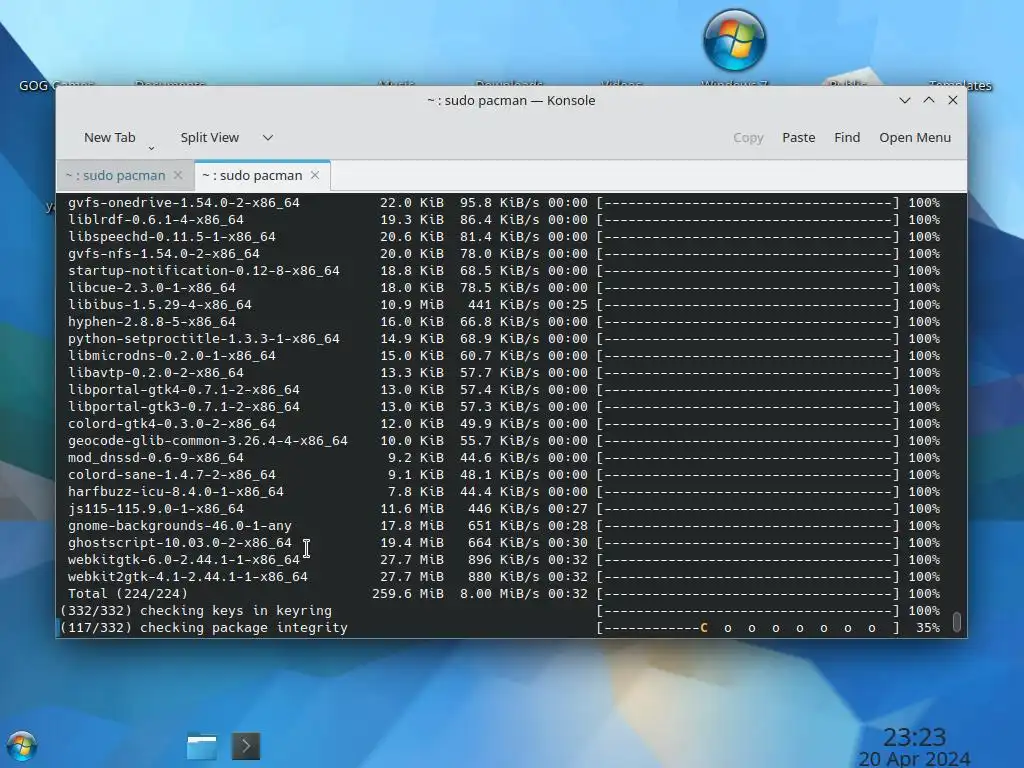Minimize the Konsole window
Screen dimensions: 1024x768
click(904, 100)
